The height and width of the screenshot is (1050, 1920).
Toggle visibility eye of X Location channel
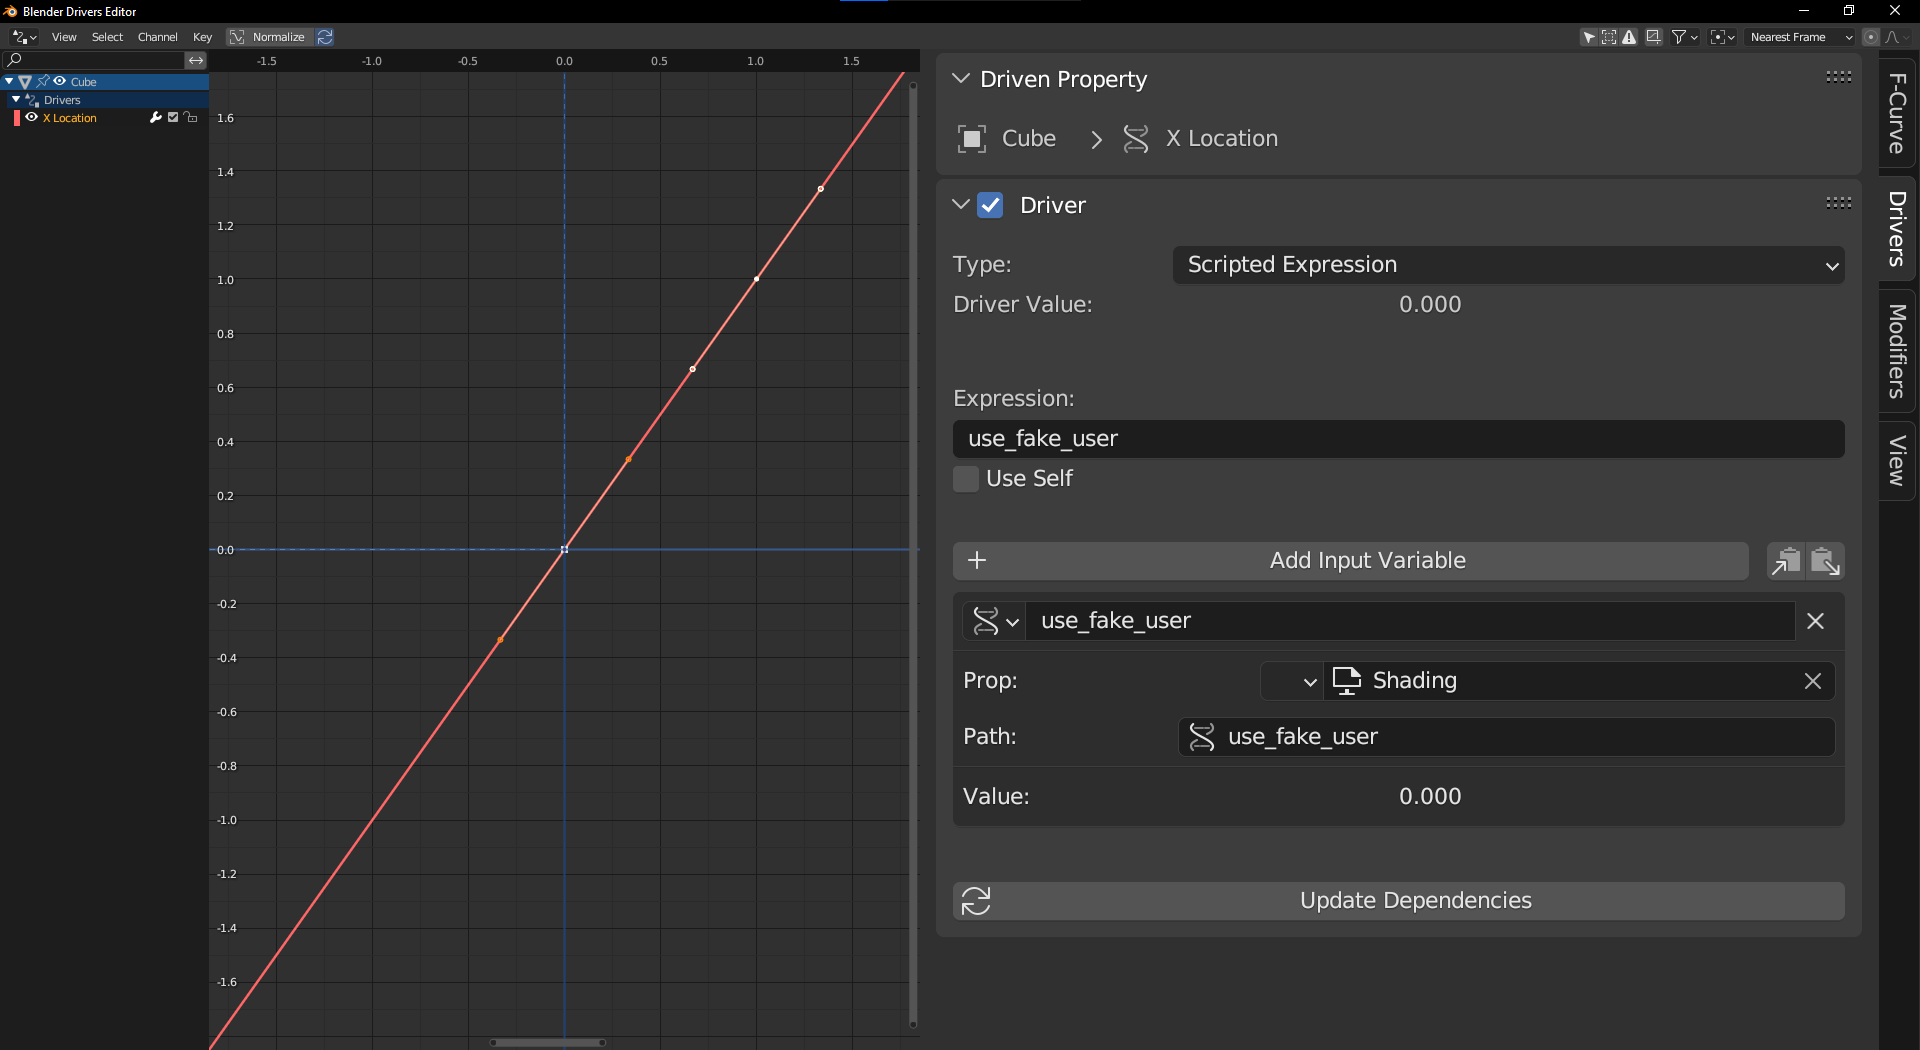tap(32, 117)
